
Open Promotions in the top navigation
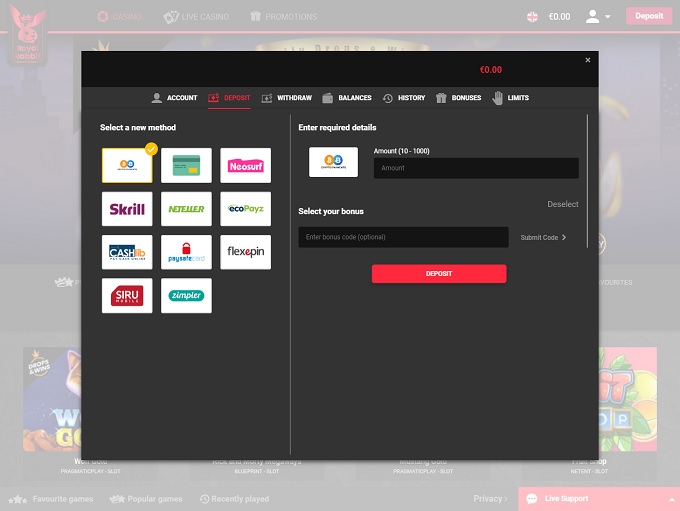284,16
